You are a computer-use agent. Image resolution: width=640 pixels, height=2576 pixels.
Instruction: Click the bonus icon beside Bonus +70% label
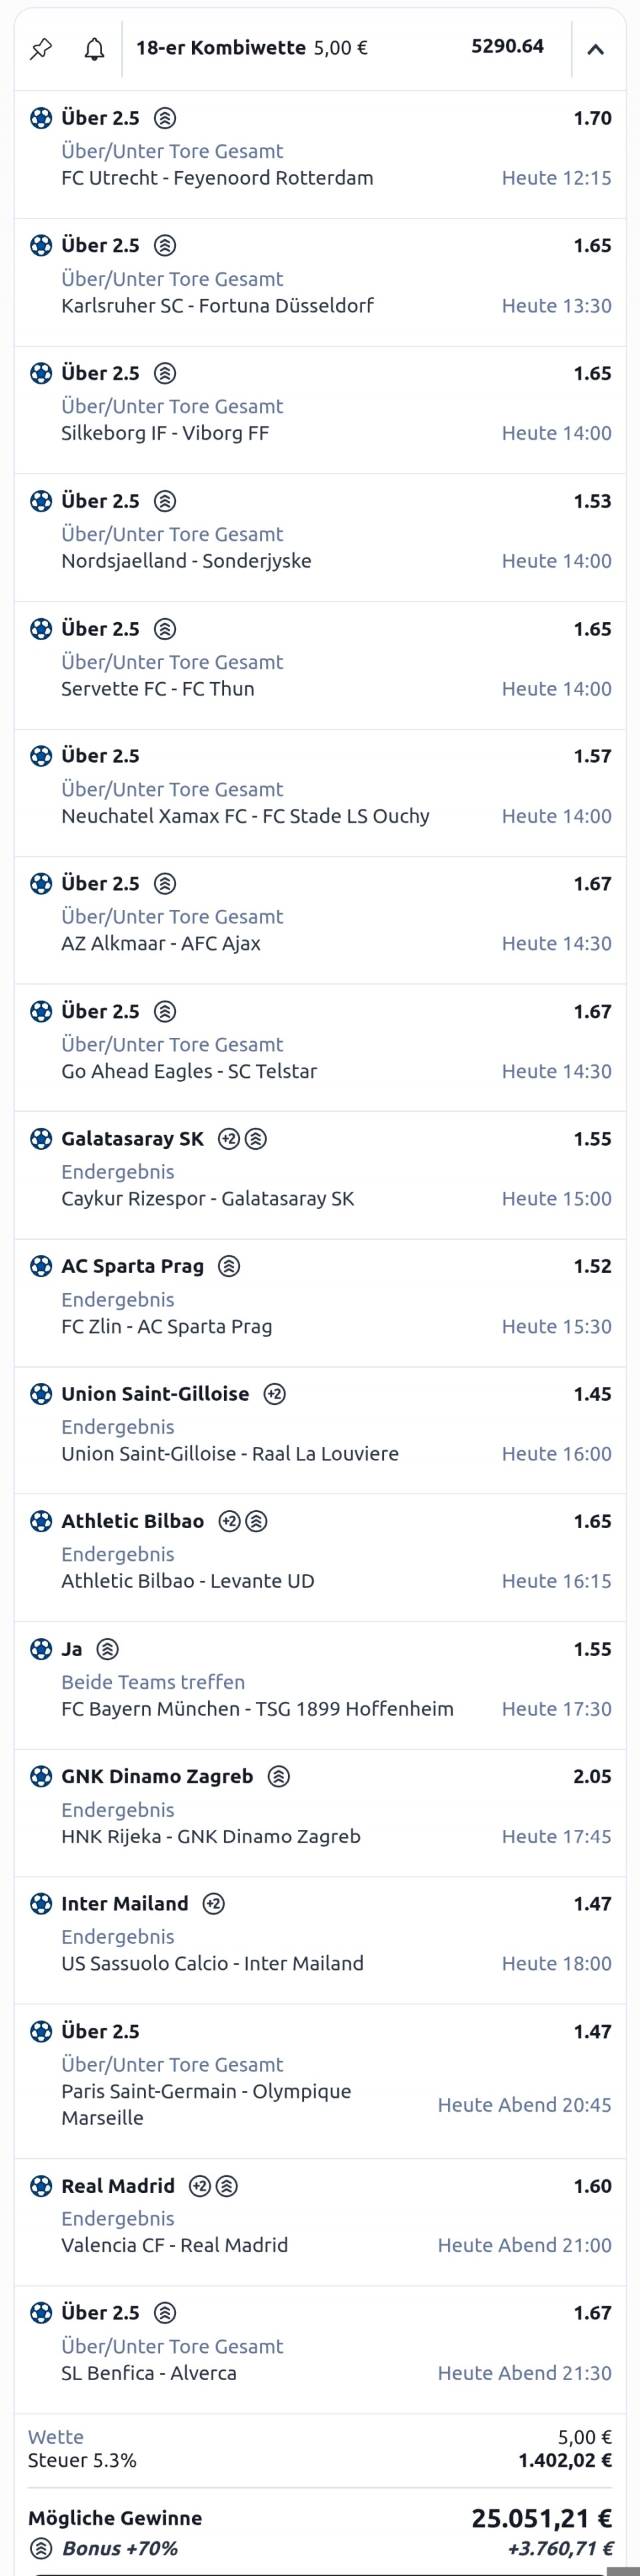(41, 2548)
